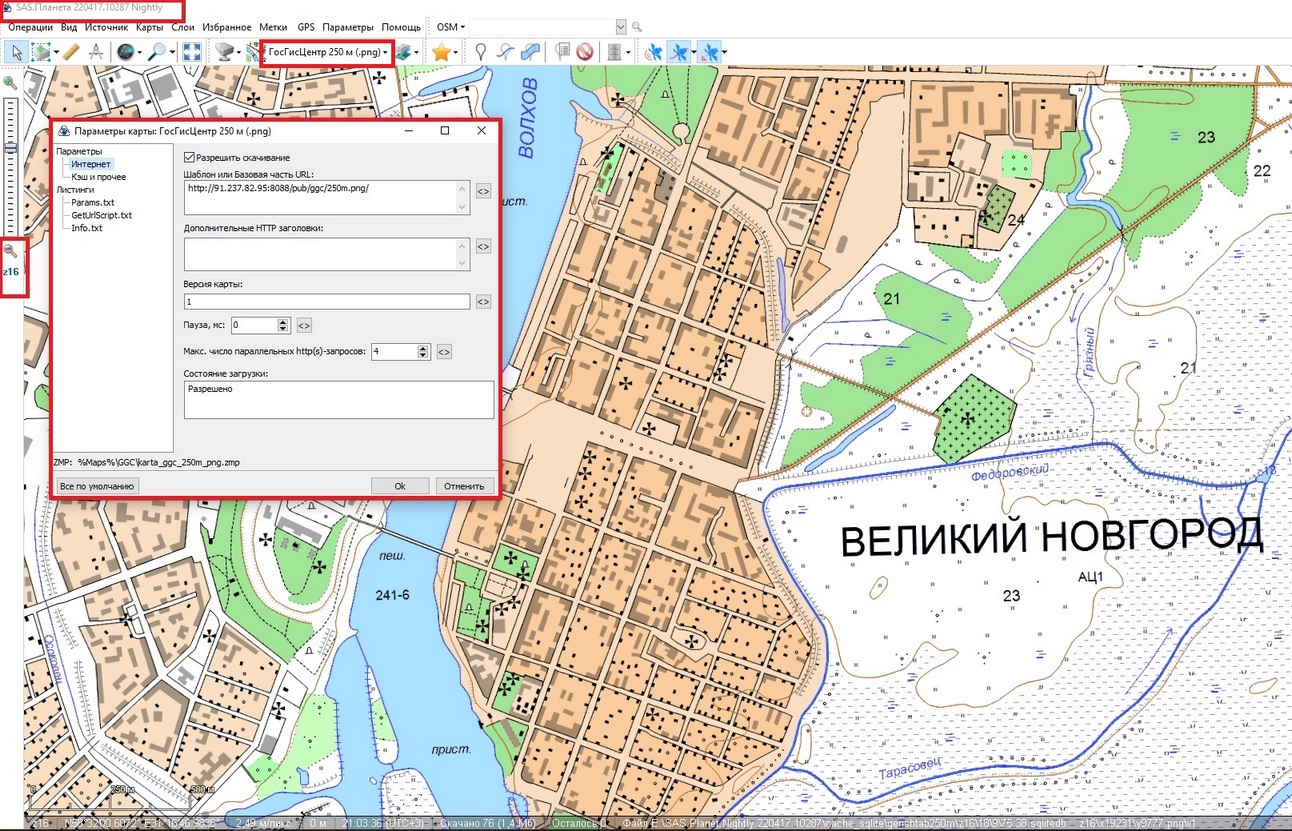Click the red hide-all-marks icon
The image size is (1292, 831).
pyautogui.click(x=585, y=52)
